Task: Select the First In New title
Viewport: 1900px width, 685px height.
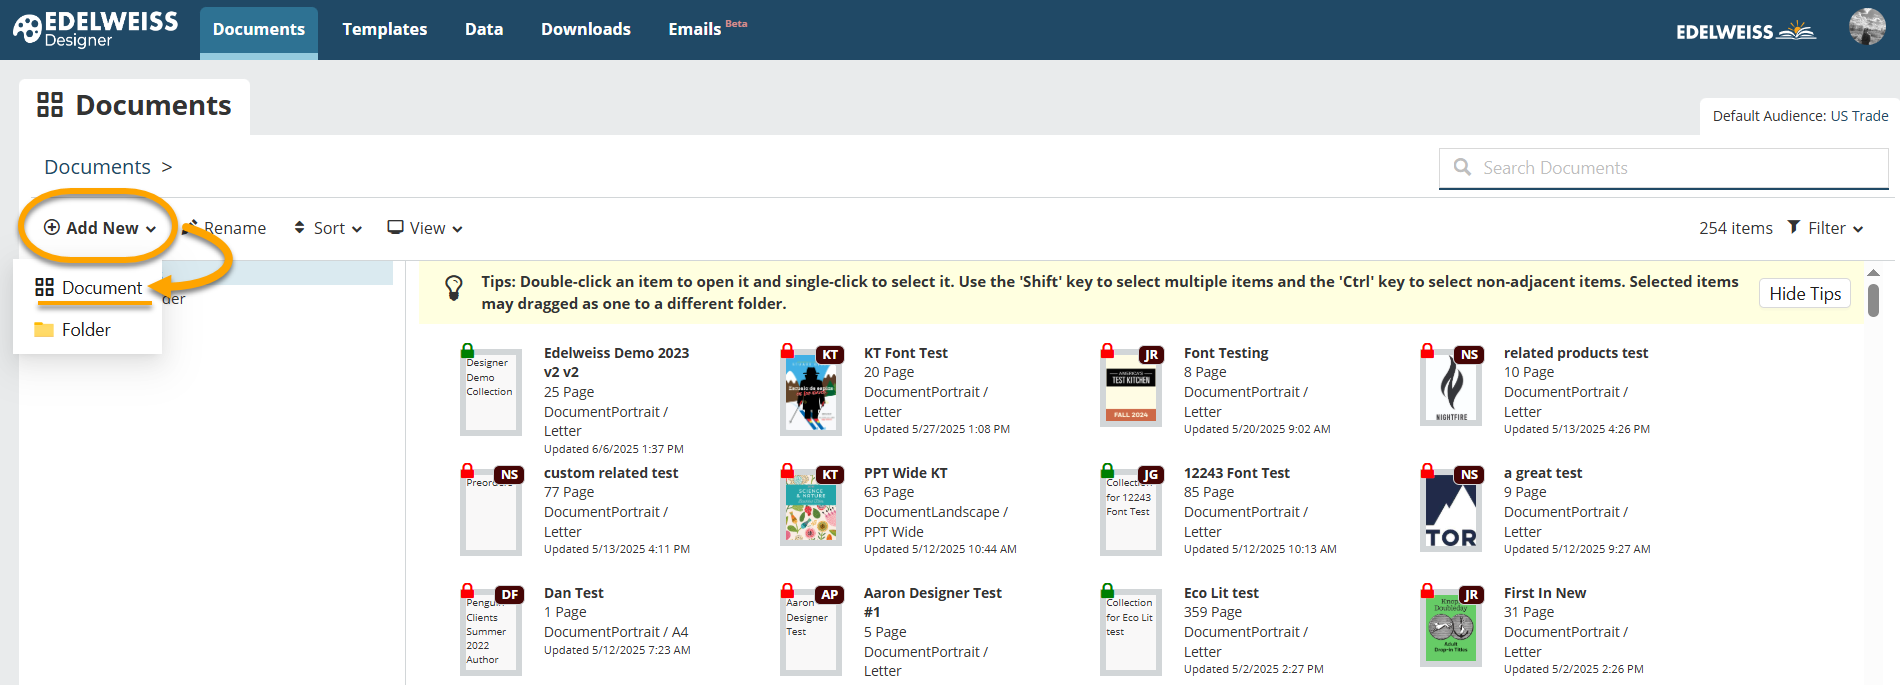Action: (1545, 593)
